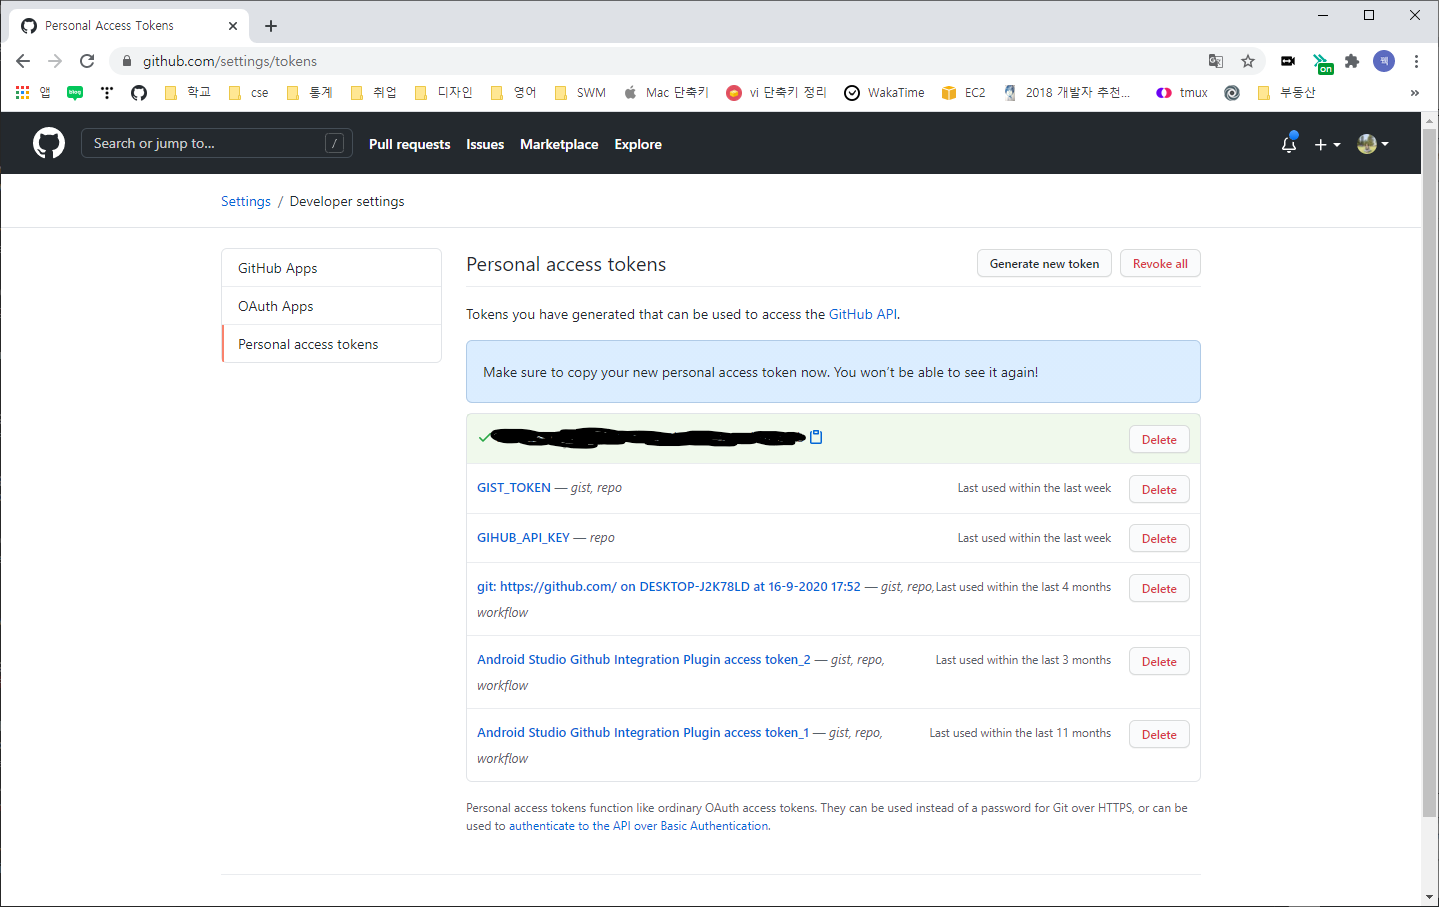This screenshot has width=1439, height=907.
Task: Delete the GIST_TOKEN token
Action: click(1159, 489)
